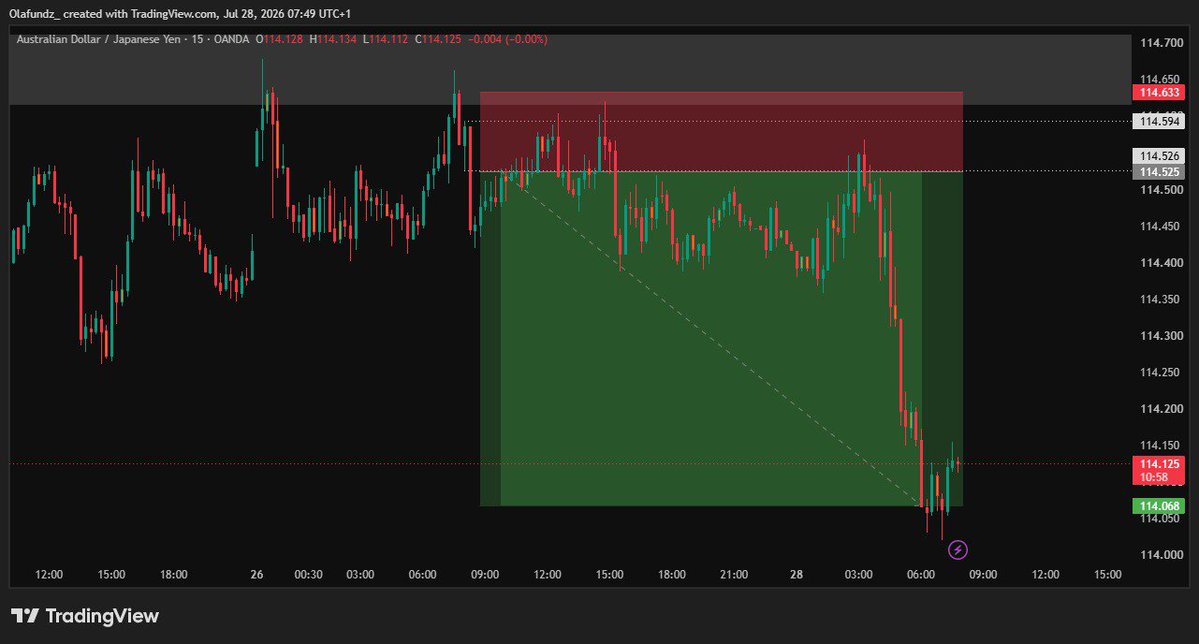Click the 114.200 price axis label
Screen dimensions: 1199x644
coord(1162,409)
